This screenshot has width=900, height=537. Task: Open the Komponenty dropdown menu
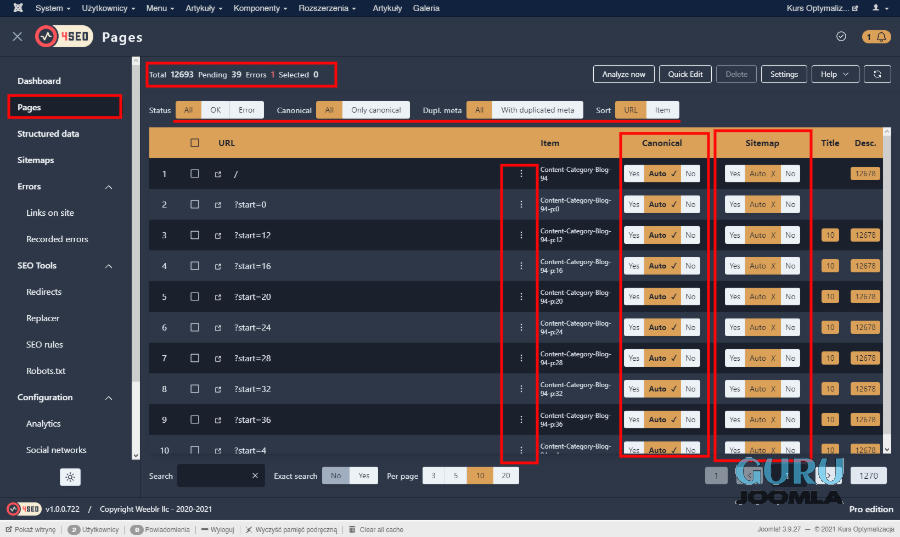coord(260,8)
